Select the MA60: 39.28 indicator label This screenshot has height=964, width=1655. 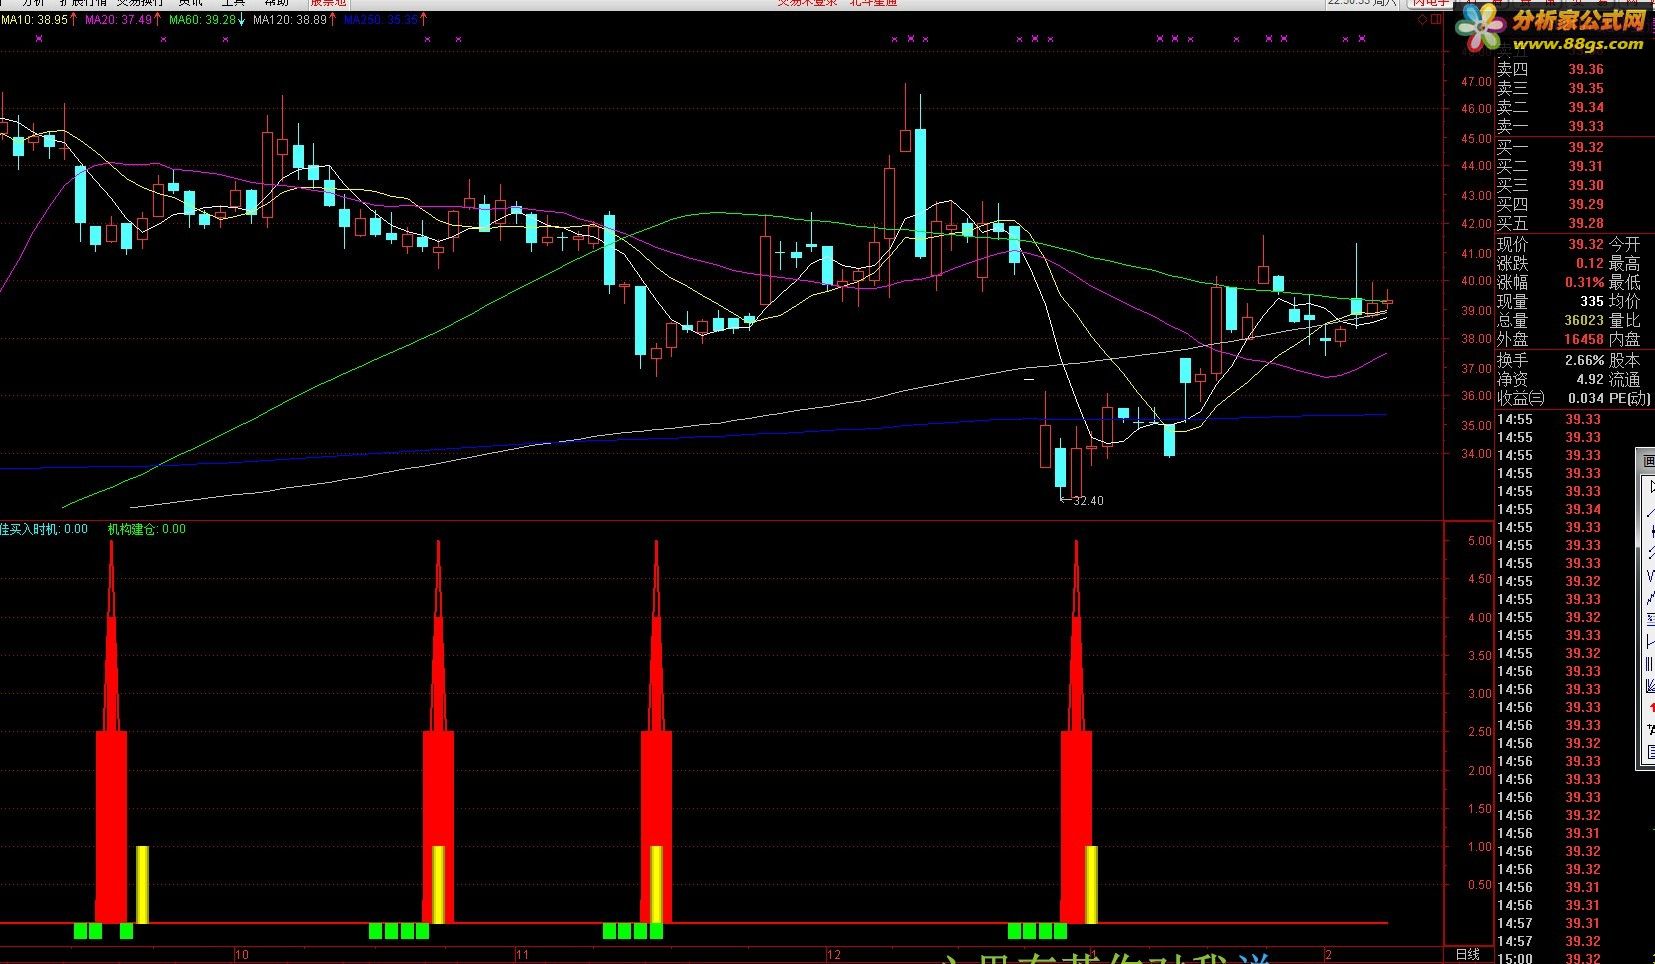tap(202, 20)
